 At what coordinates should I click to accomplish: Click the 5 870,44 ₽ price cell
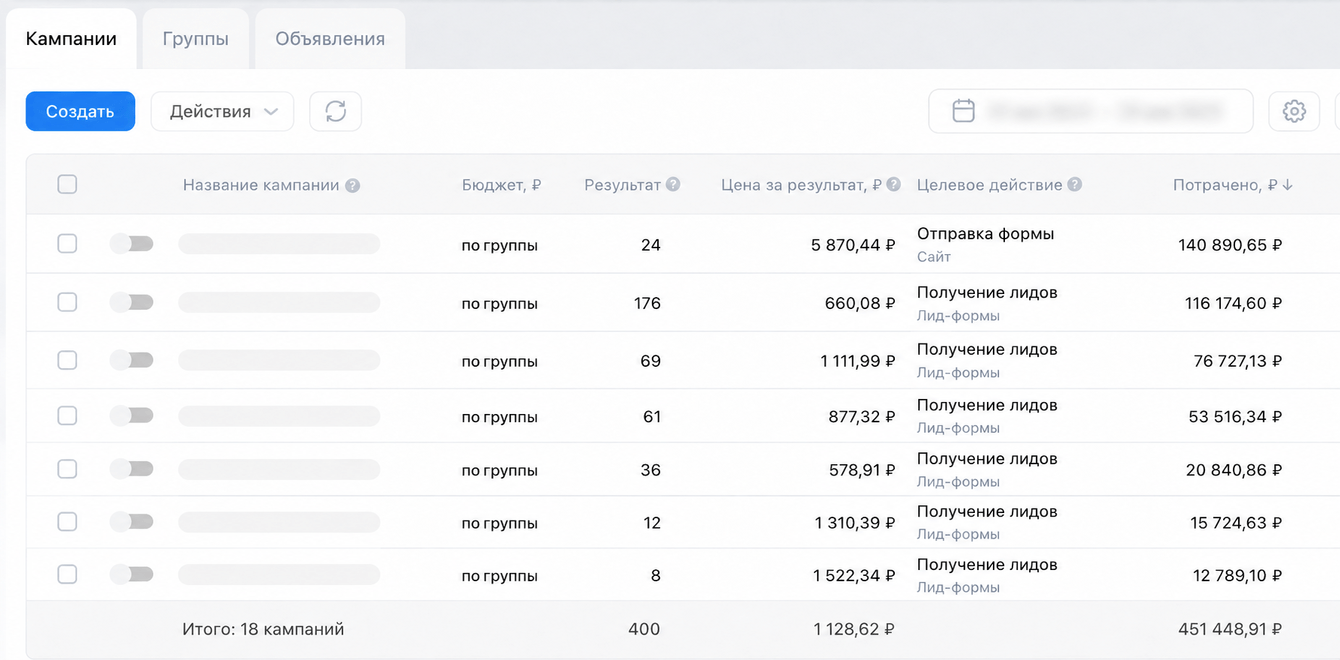click(853, 245)
